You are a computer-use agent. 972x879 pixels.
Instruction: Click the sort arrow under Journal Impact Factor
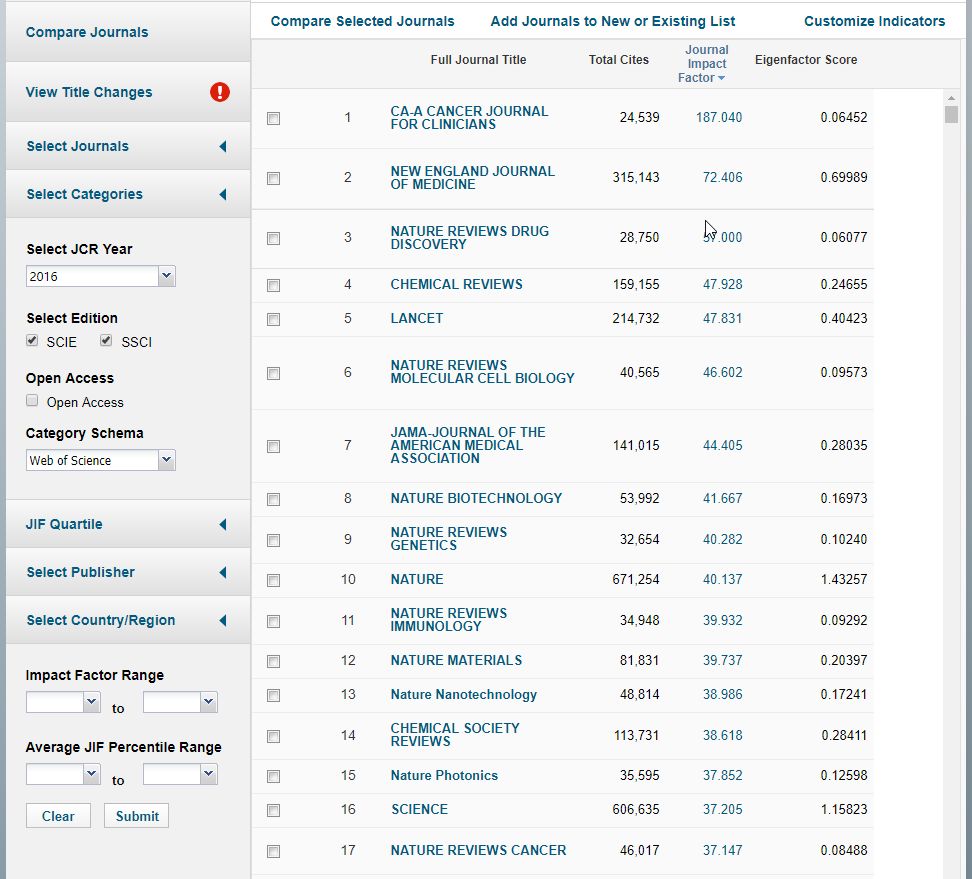721,78
